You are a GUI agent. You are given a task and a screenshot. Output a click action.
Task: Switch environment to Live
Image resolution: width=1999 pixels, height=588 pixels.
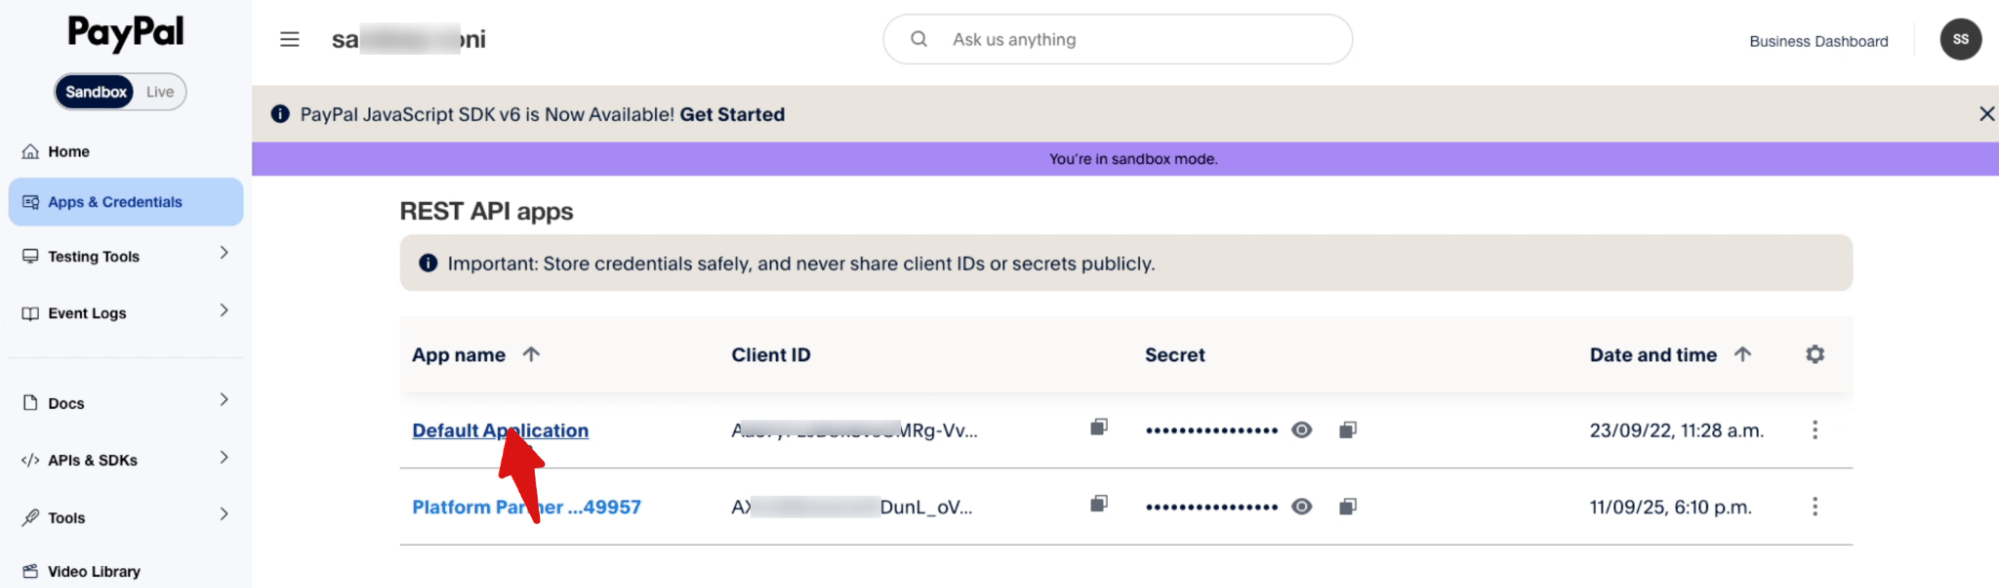(x=160, y=92)
